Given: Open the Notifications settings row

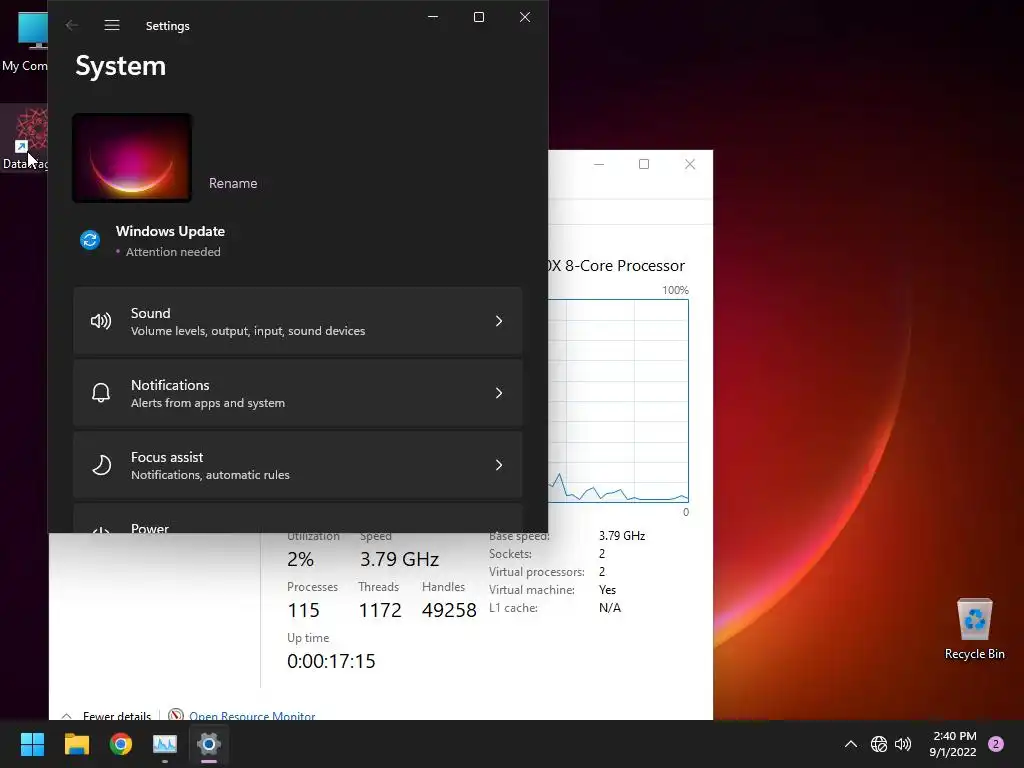Looking at the screenshot, I should click(x=298, y=393).
